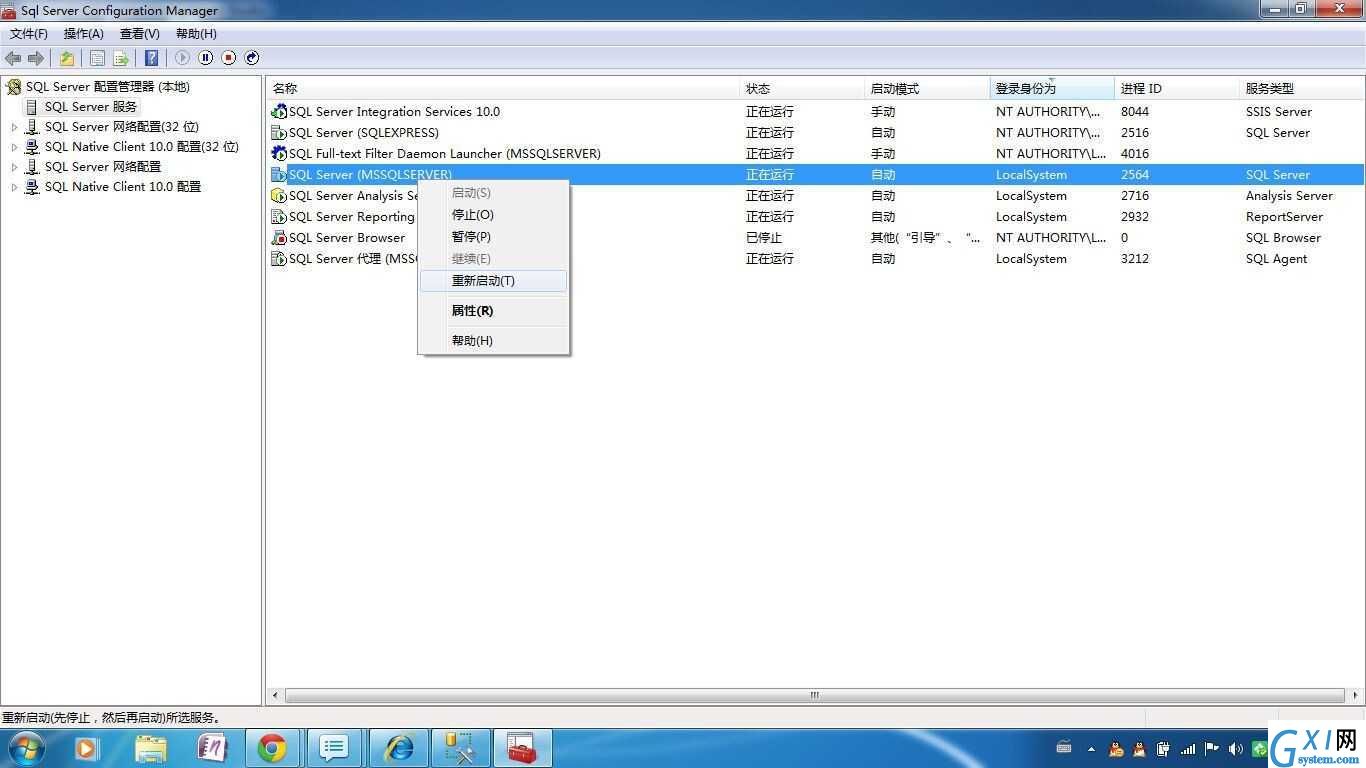Show hidden tray icons arrow
The image size is (1366, 768).
pos(1091,748)
